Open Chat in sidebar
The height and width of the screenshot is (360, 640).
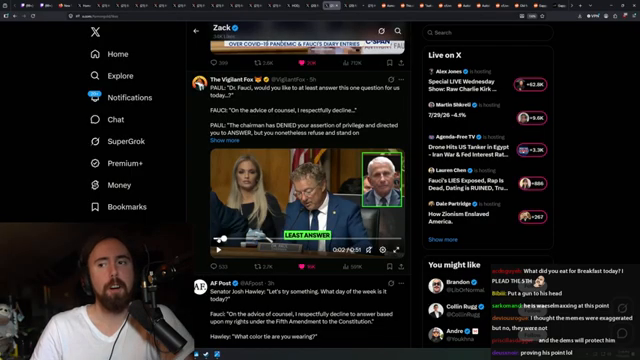[107, 120]
